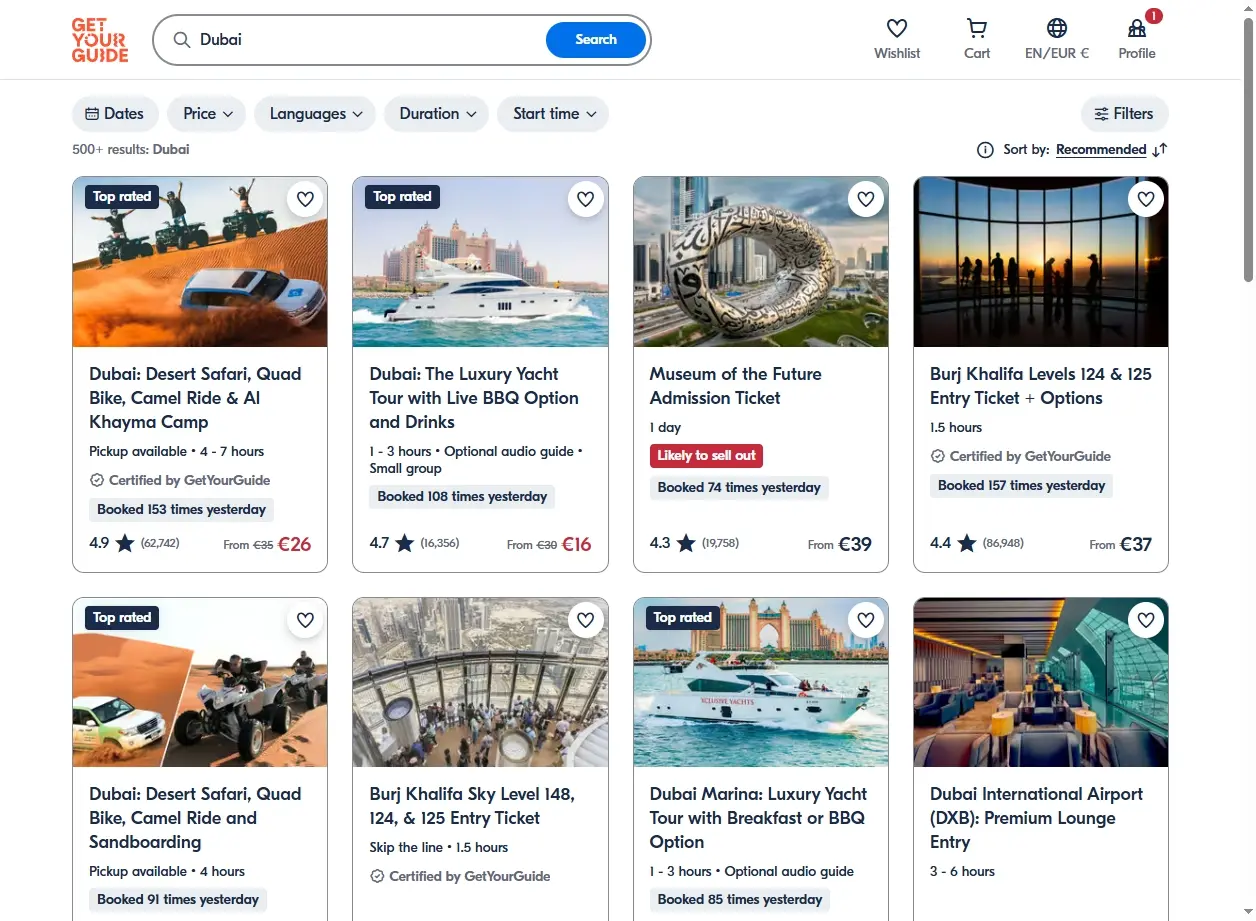Click the €37 price
The image size is (1256, 921).
point(1136,545)
